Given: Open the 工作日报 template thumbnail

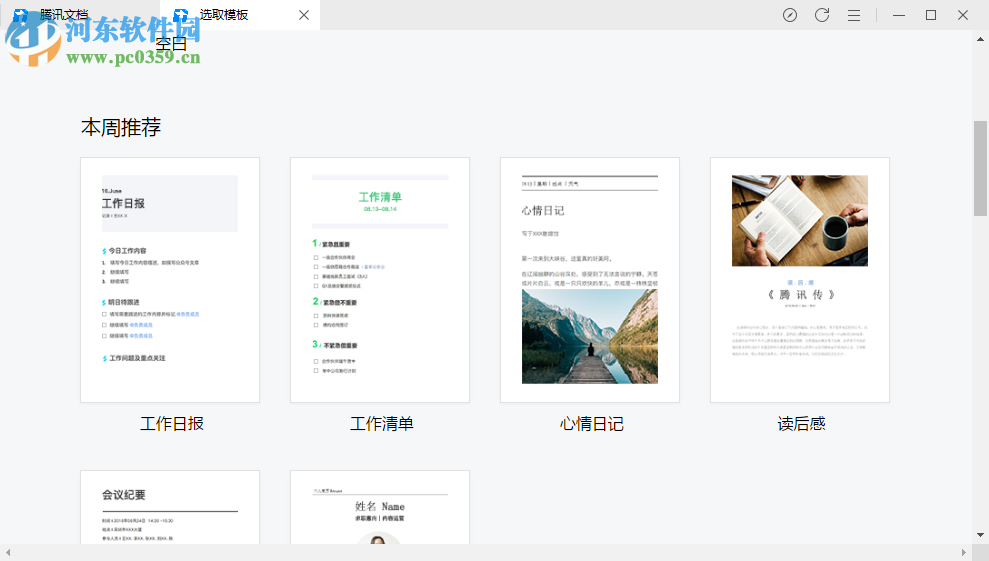Looking at the screenshot, I should 170,280.
